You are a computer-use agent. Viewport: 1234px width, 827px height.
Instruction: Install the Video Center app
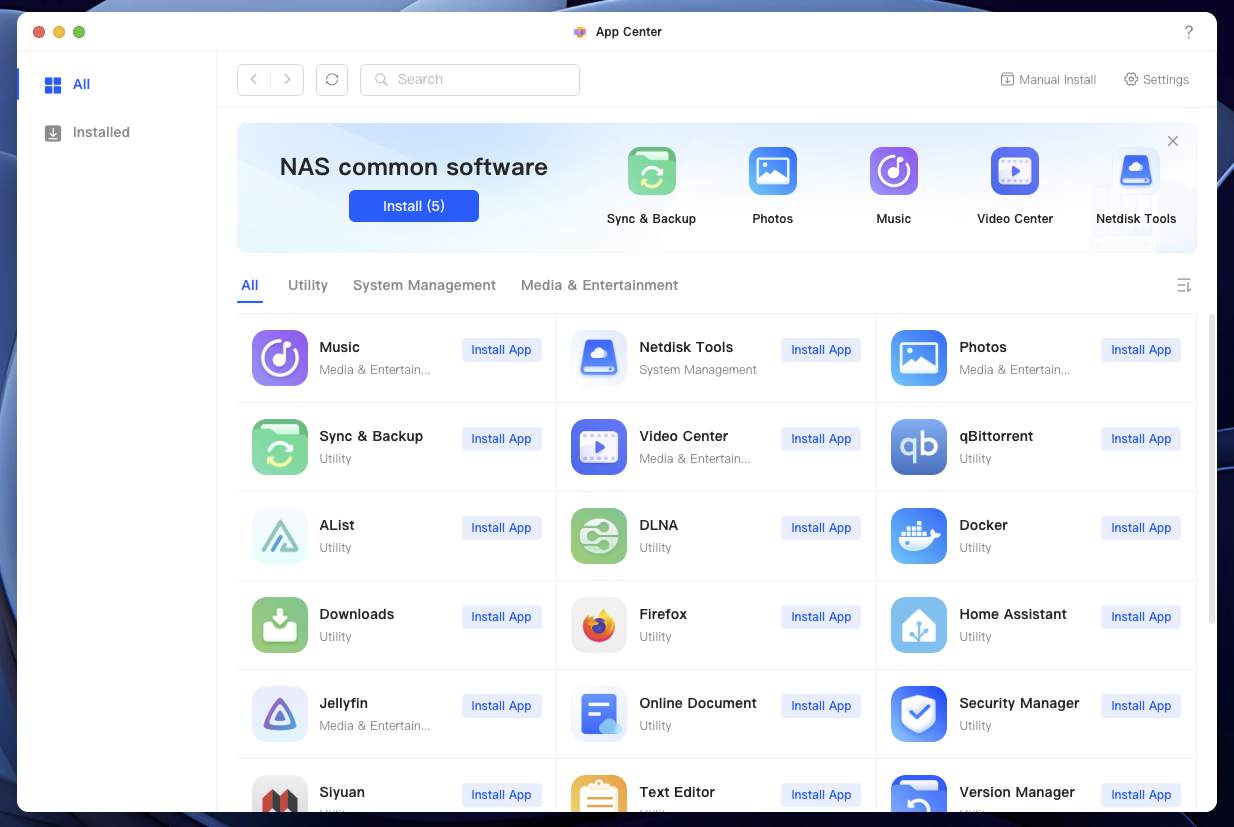pos(821,439)
